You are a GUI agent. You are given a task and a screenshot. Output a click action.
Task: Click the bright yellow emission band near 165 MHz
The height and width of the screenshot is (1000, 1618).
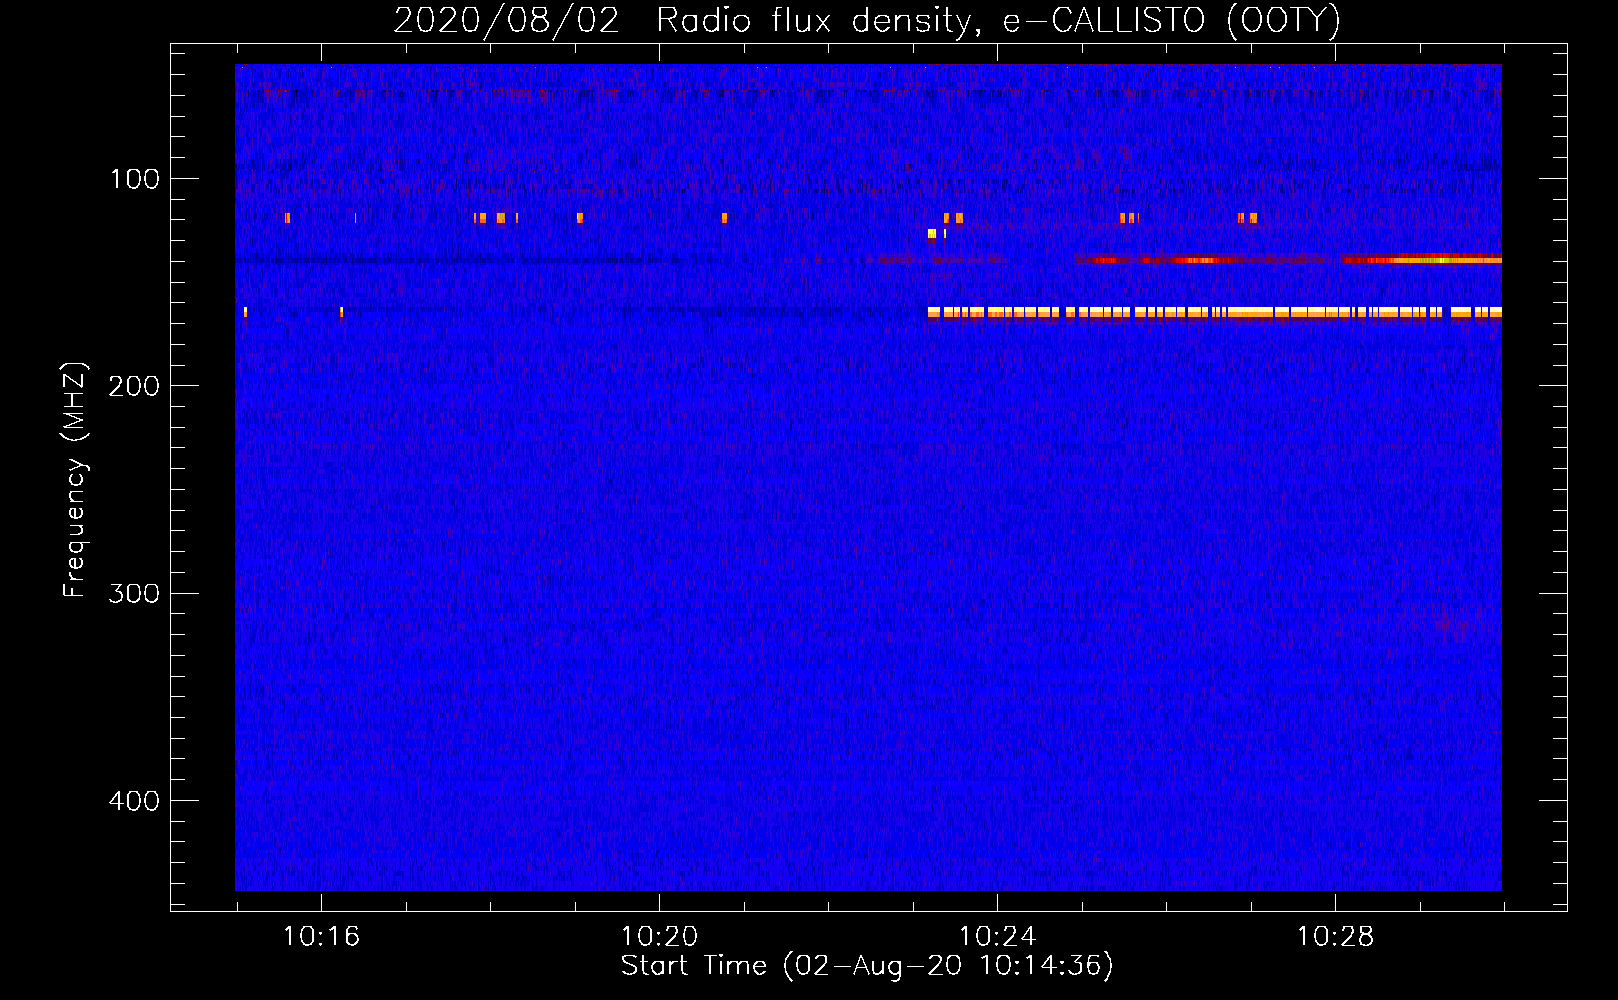1214,313
